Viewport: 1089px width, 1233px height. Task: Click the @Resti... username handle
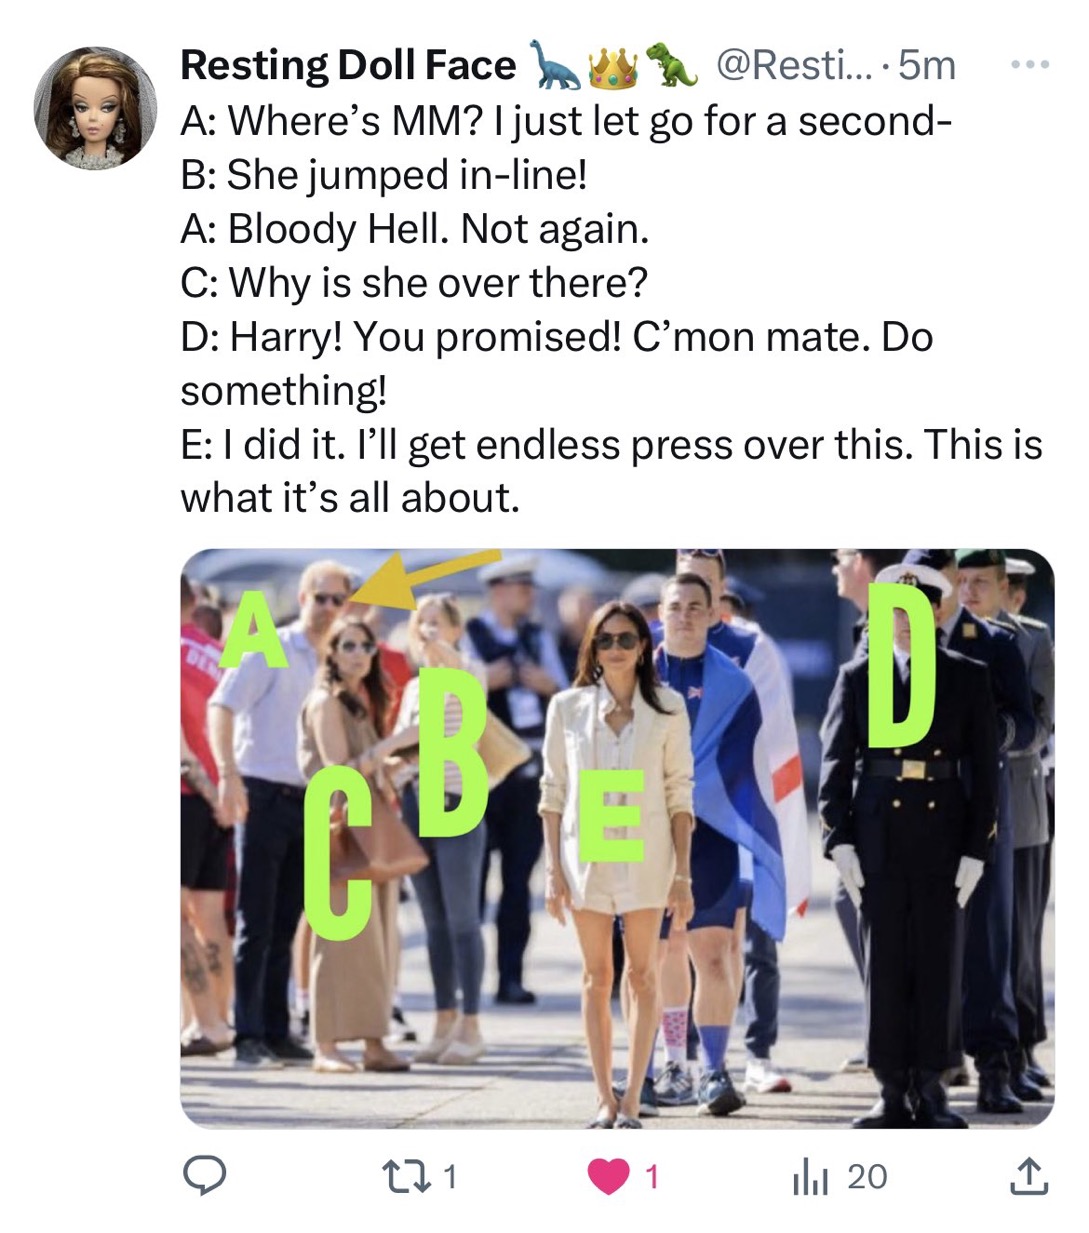tap(794, 65)
